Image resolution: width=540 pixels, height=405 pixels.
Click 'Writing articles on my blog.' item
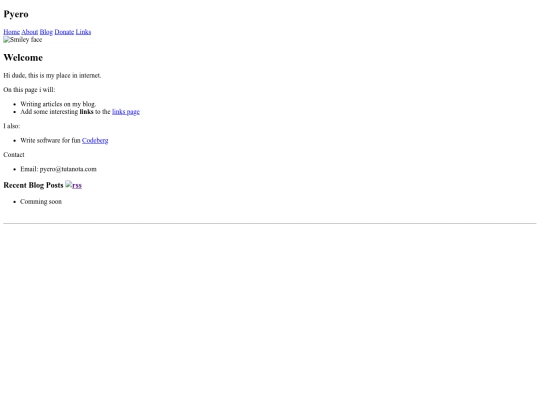click(x=58, y=104)
